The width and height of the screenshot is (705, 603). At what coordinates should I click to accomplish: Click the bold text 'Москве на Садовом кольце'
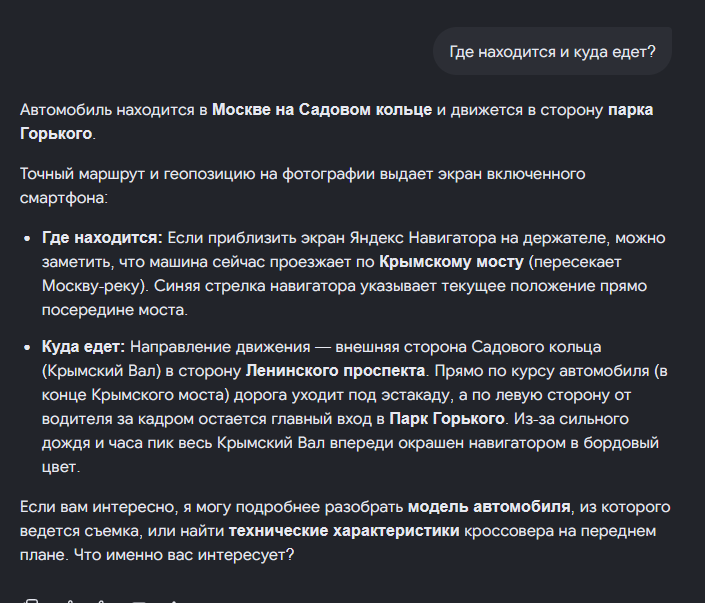[322, 110]
